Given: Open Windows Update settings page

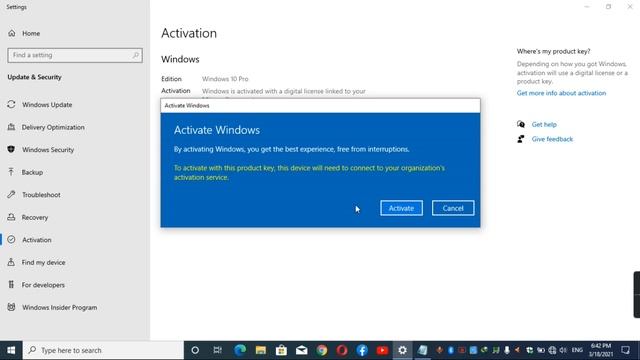Looking at the screenshot, I should pos(47,105).
